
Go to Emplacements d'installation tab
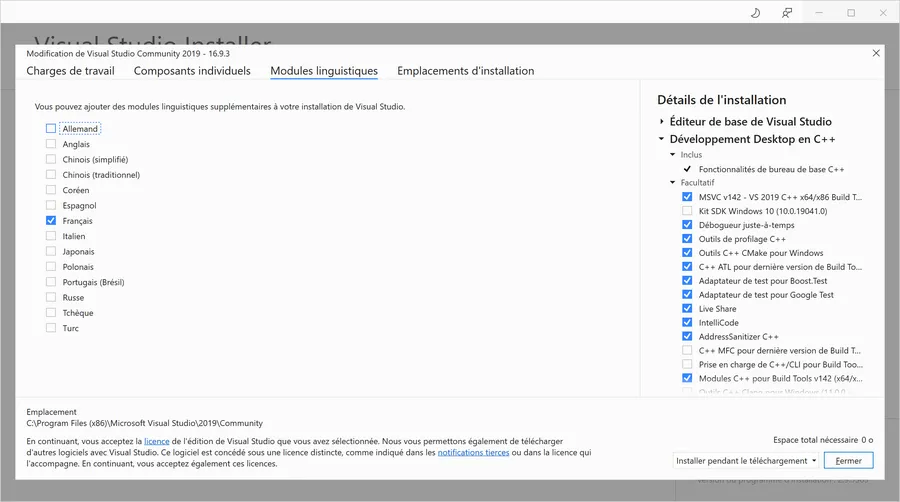[x=465, y=71]
